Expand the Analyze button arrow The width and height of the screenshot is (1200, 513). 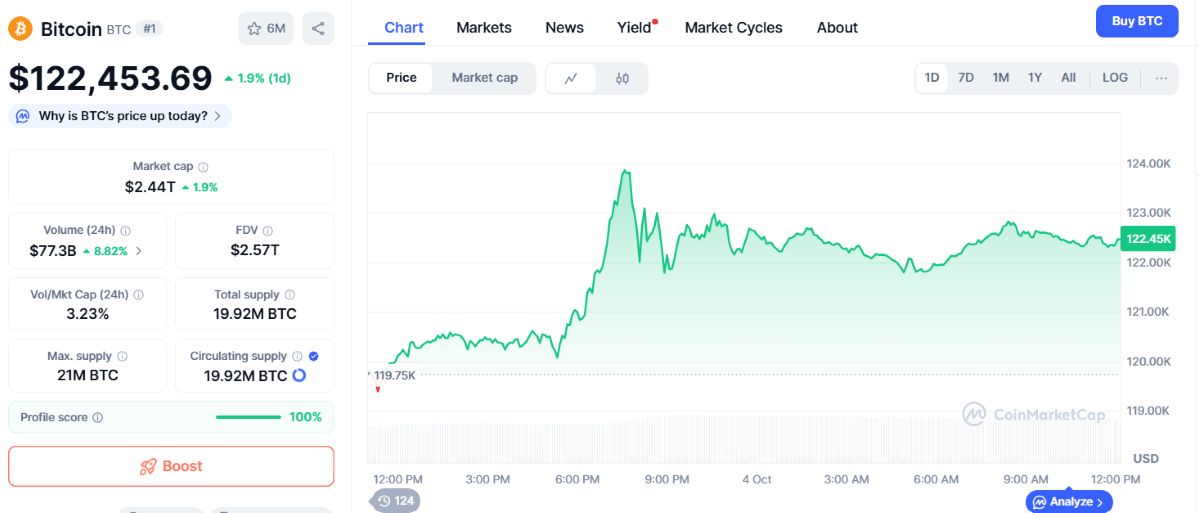[1100, 502]
